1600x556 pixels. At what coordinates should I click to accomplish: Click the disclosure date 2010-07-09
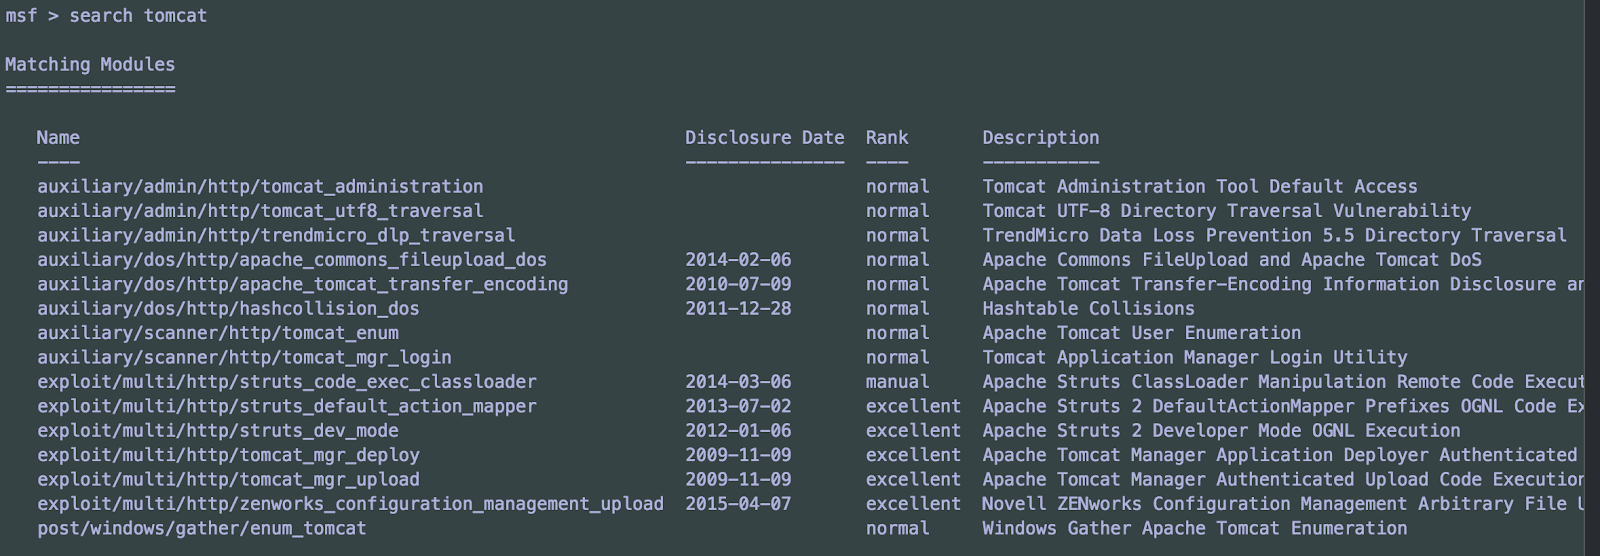click(x=738, y=284)
